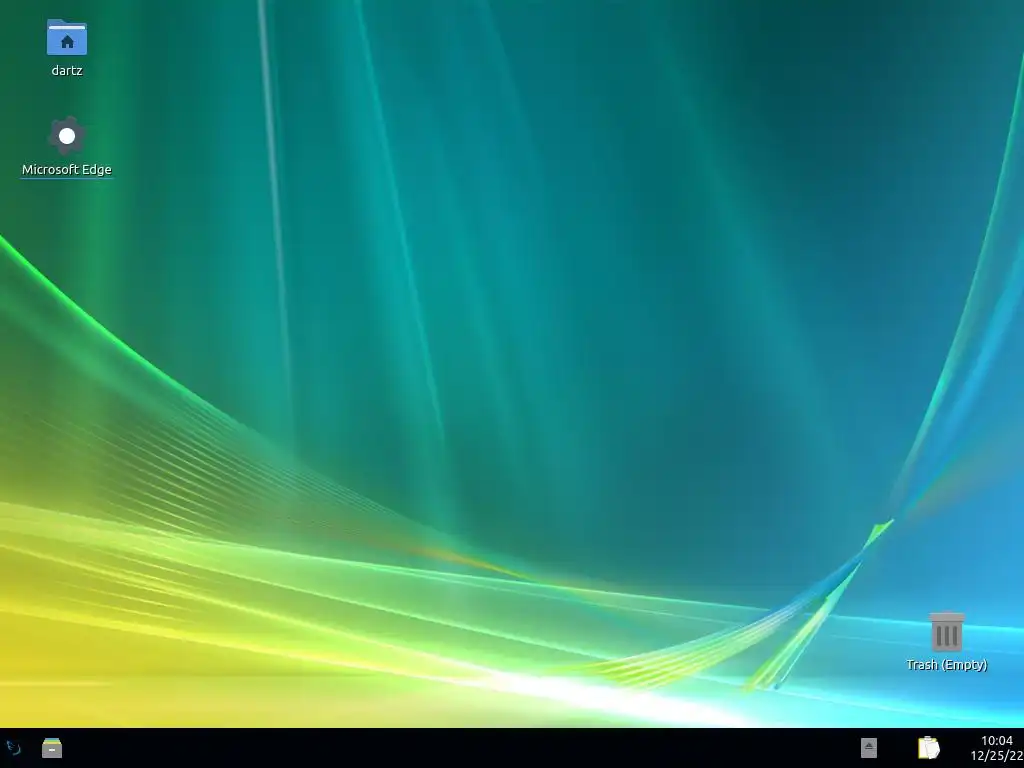
Task: Click the Microsoft Edge label text
Action: point(67,170)
